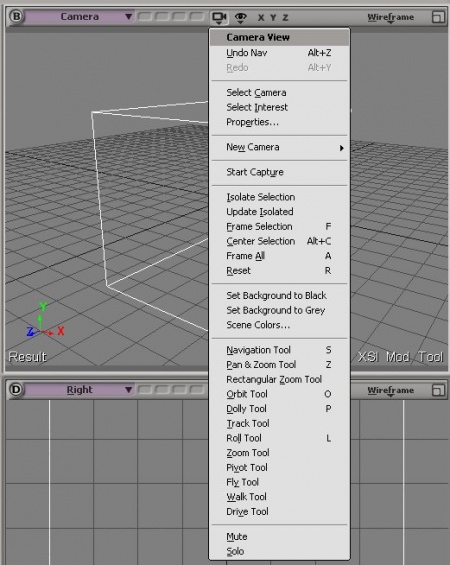Select Orbit Tool from the menu
The image size is (450, 565).
(x=279, y=394)
